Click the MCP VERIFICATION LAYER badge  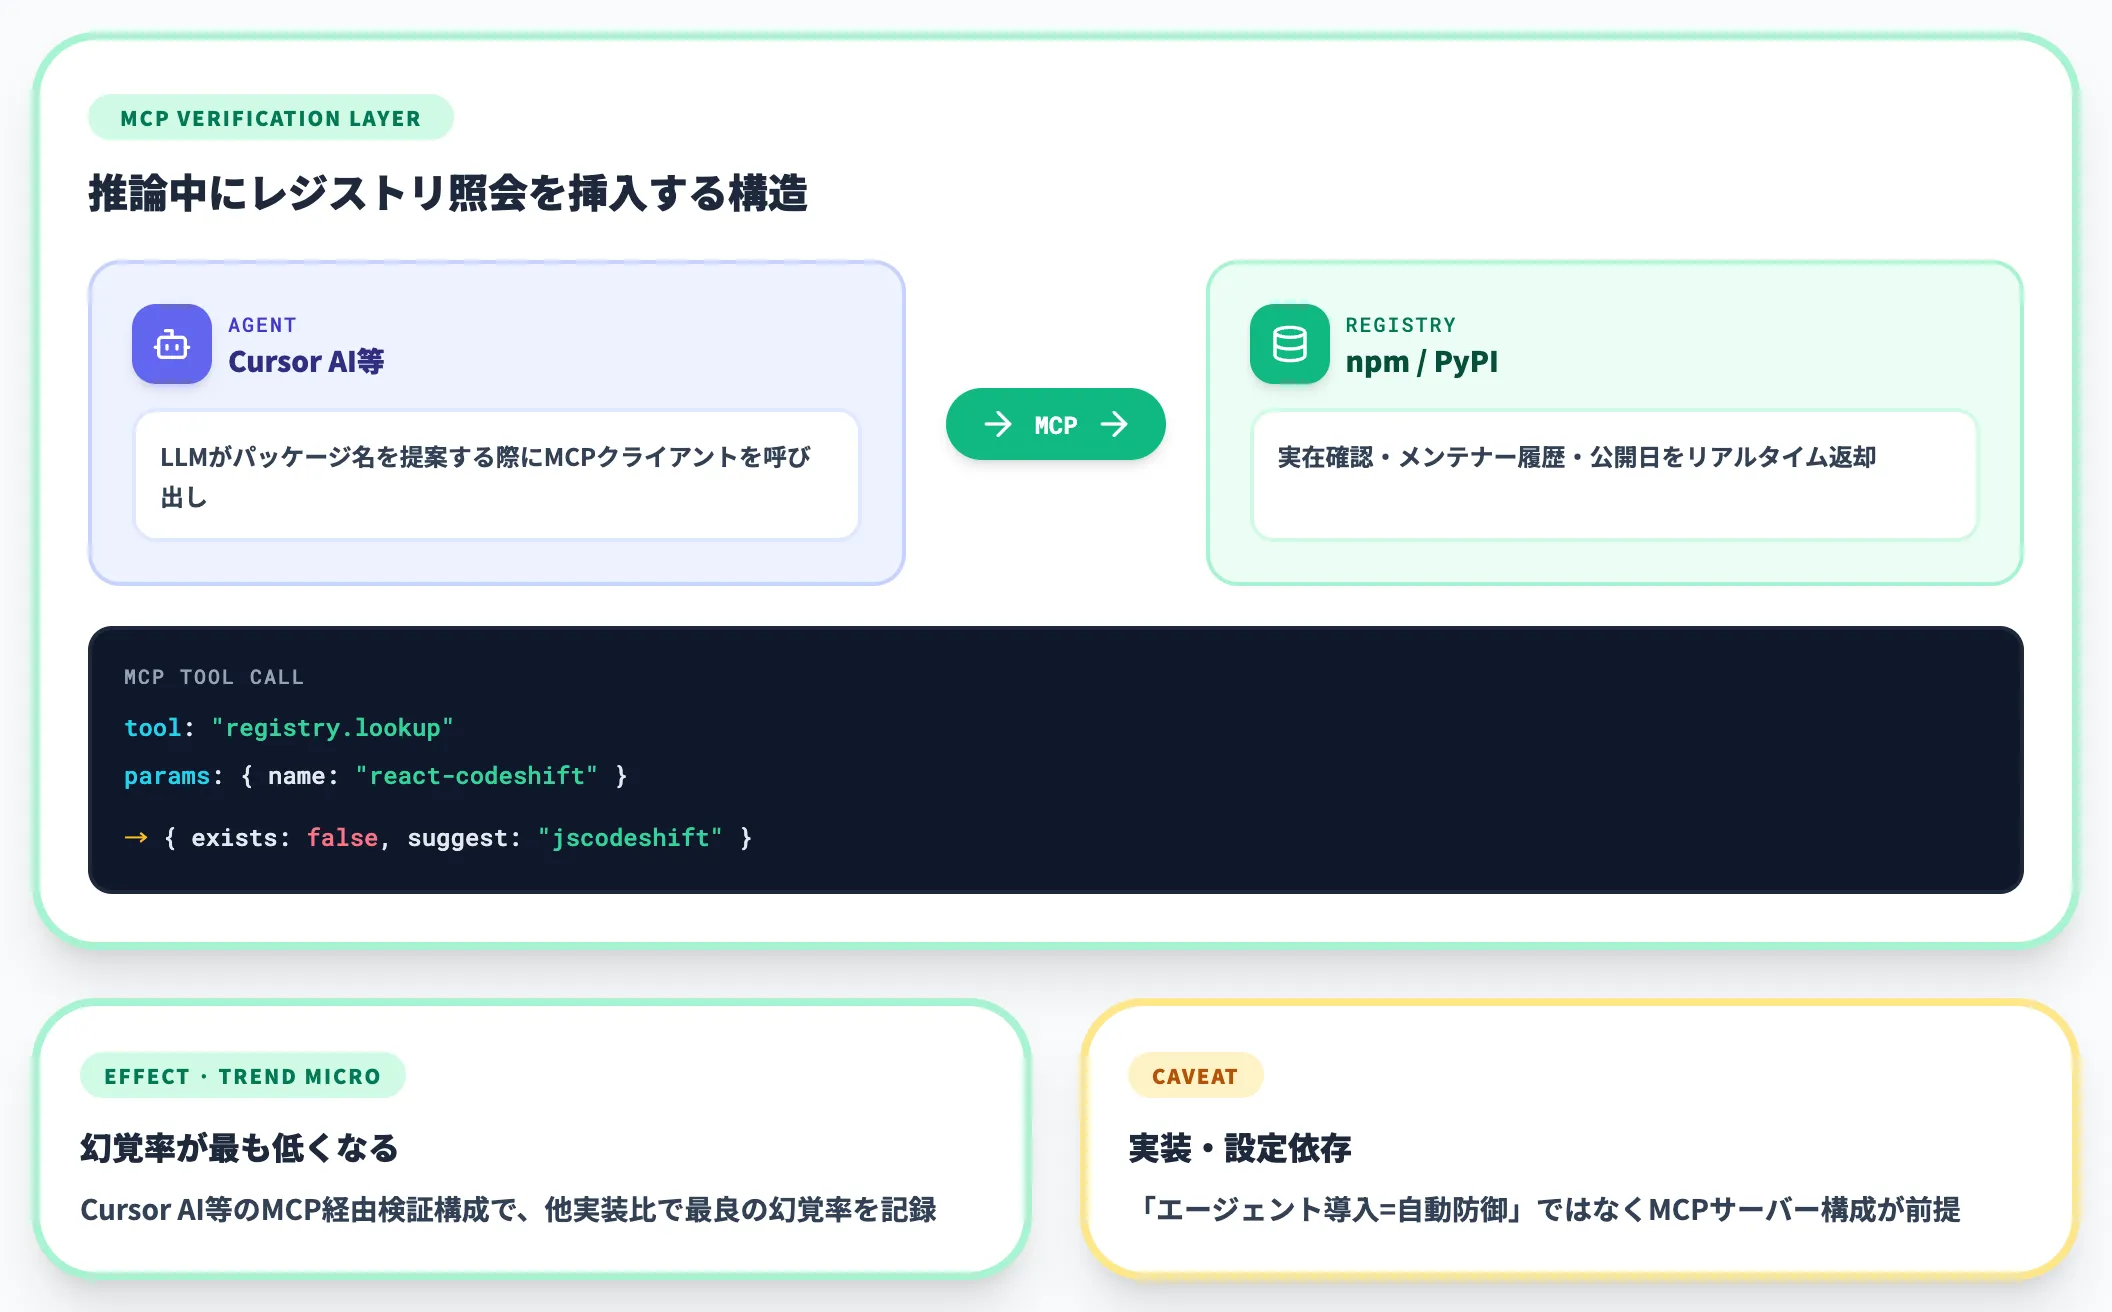pos(271,118)
